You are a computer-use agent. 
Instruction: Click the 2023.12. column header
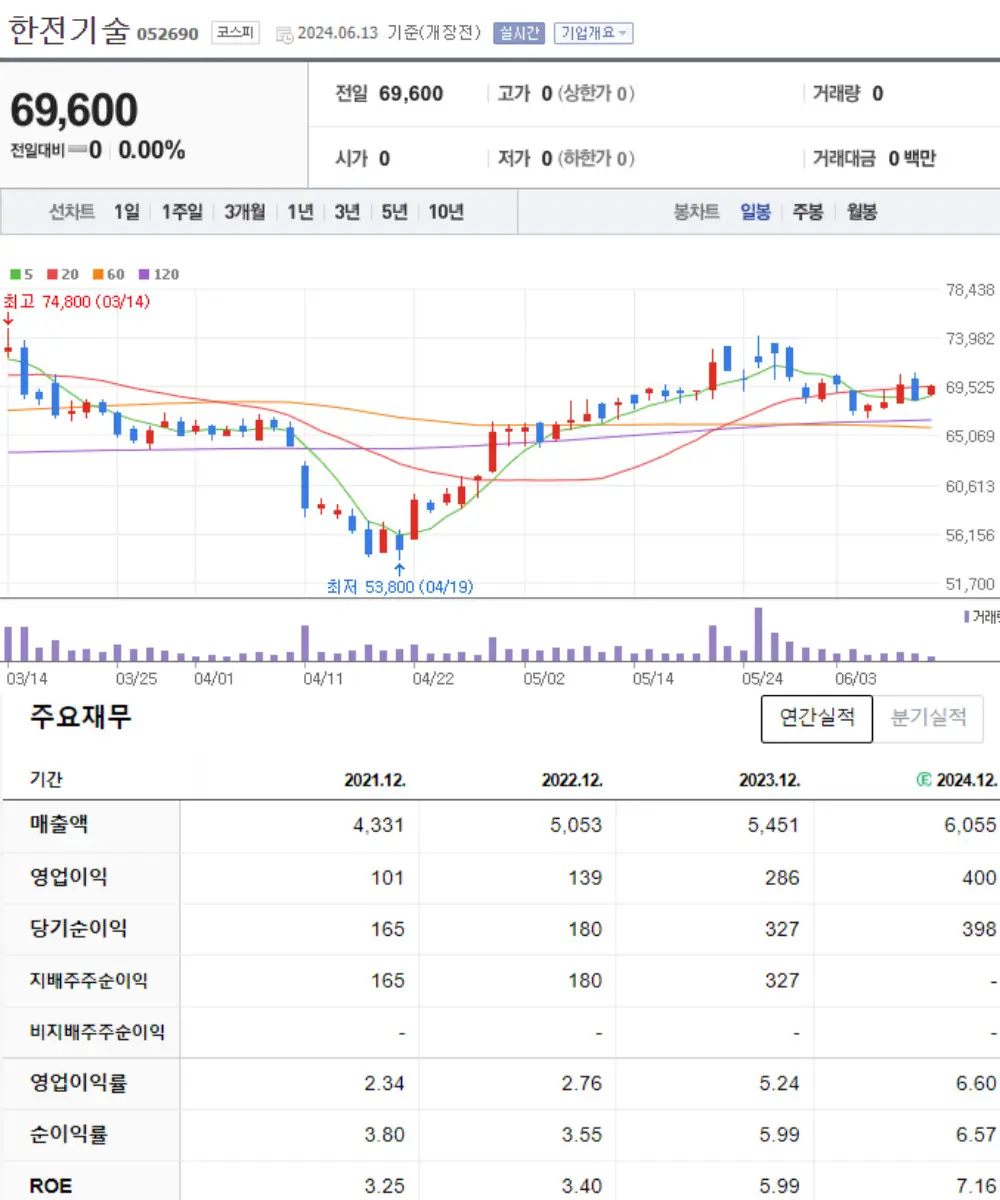[x=769, y=781]
